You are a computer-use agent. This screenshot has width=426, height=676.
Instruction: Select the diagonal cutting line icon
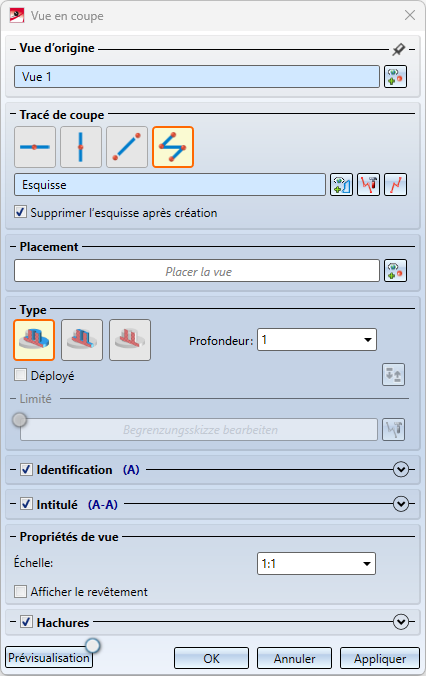click(x=127, y=147)
